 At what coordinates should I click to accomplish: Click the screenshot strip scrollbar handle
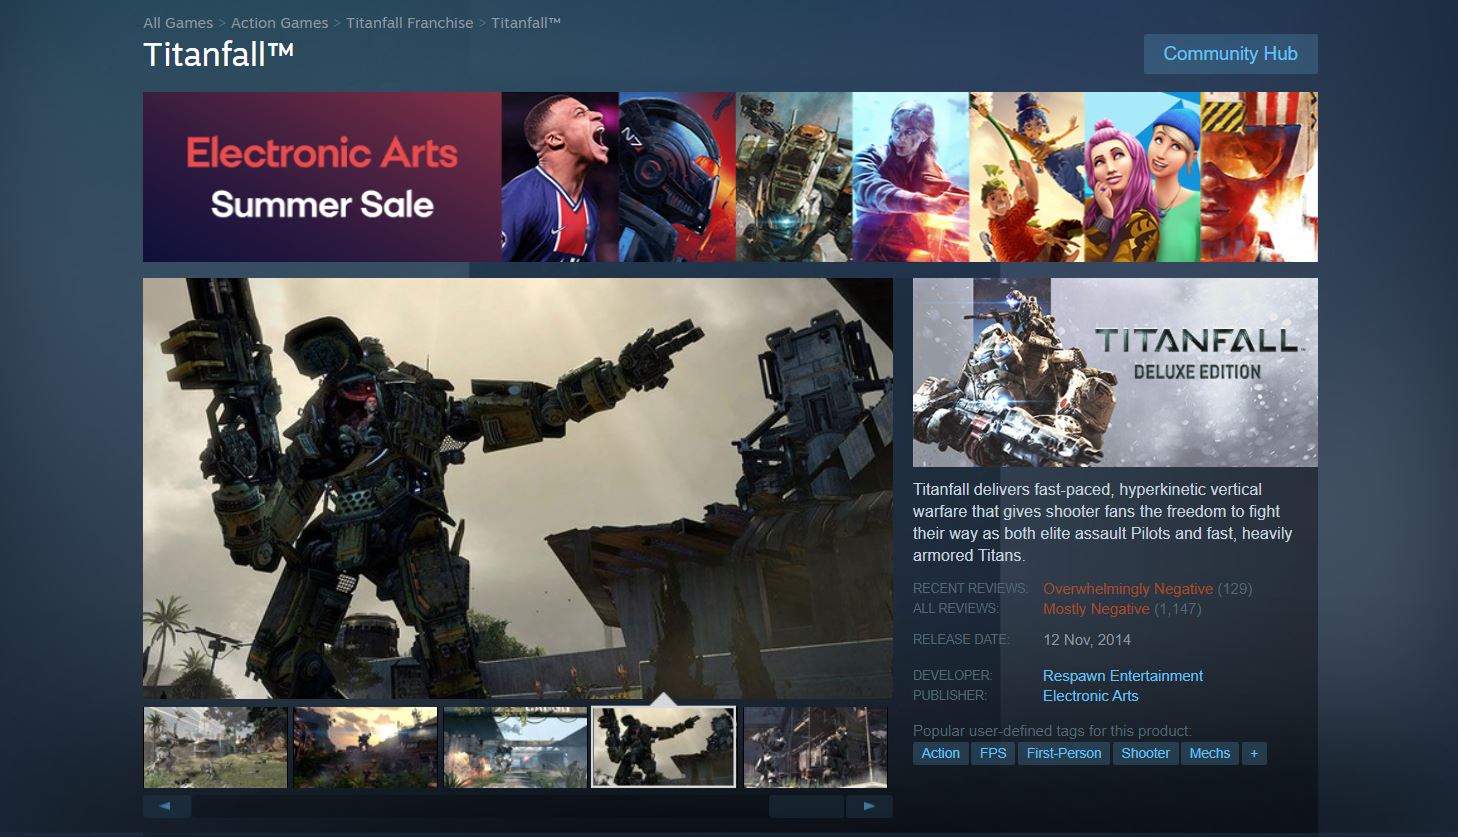[806, 806]
